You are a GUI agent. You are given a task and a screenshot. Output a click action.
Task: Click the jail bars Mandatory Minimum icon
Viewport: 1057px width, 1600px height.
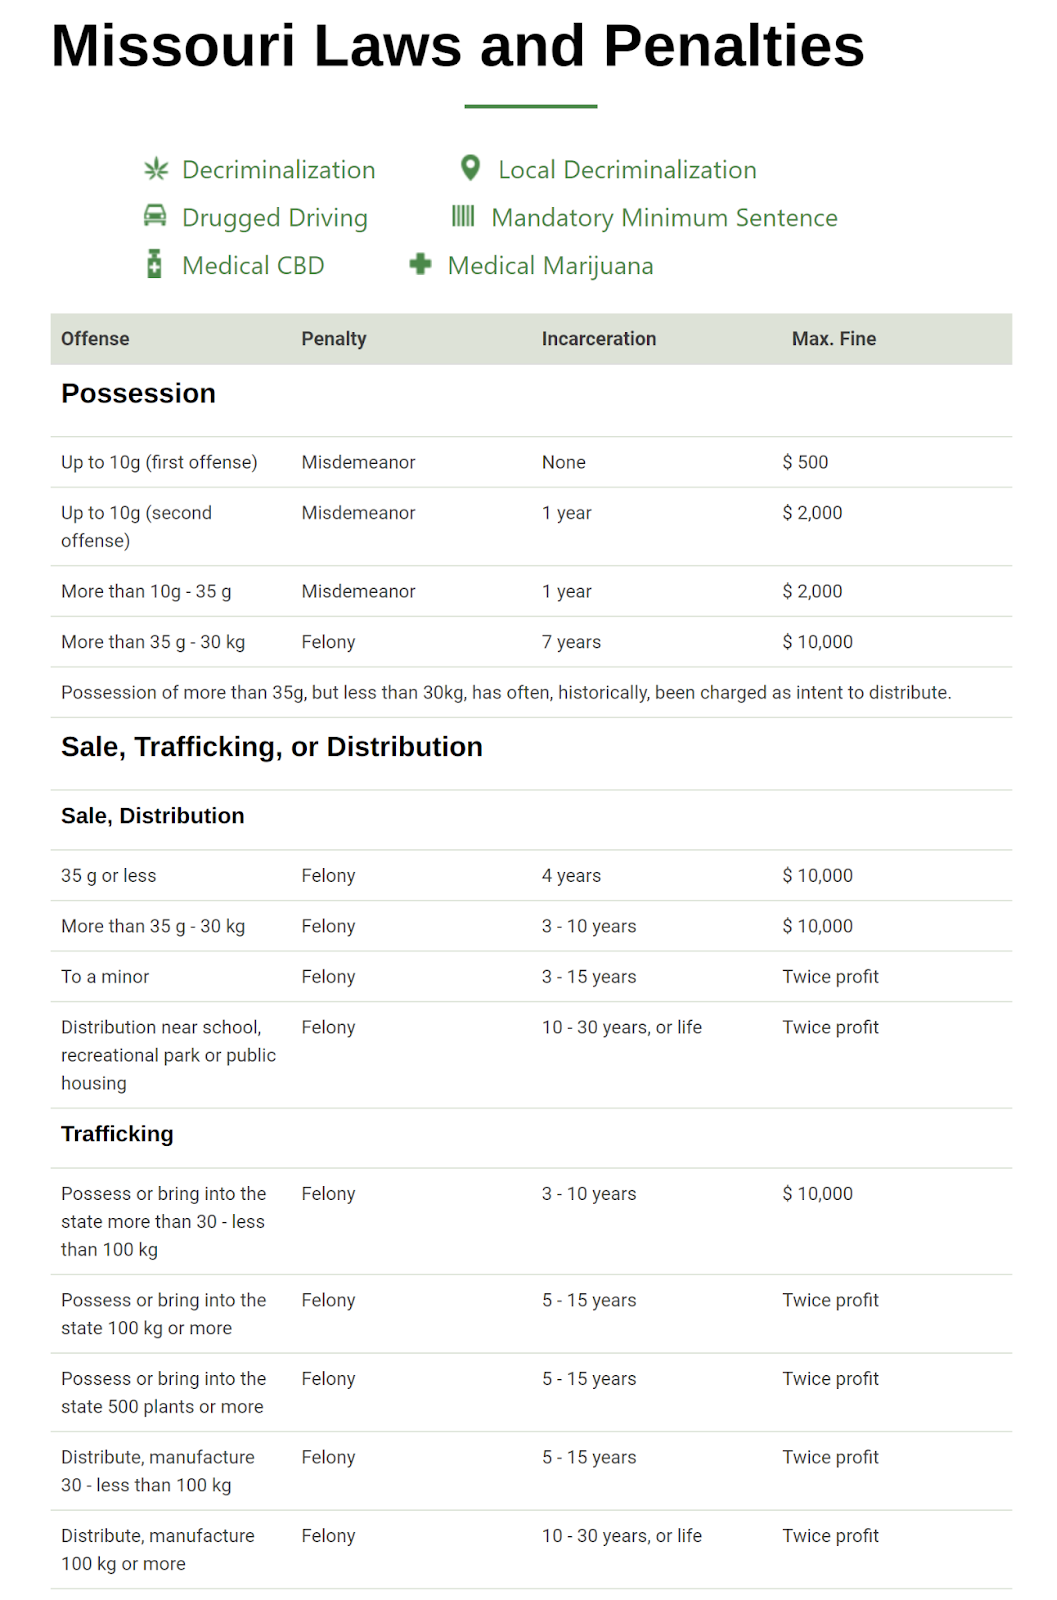coord(463,216)
